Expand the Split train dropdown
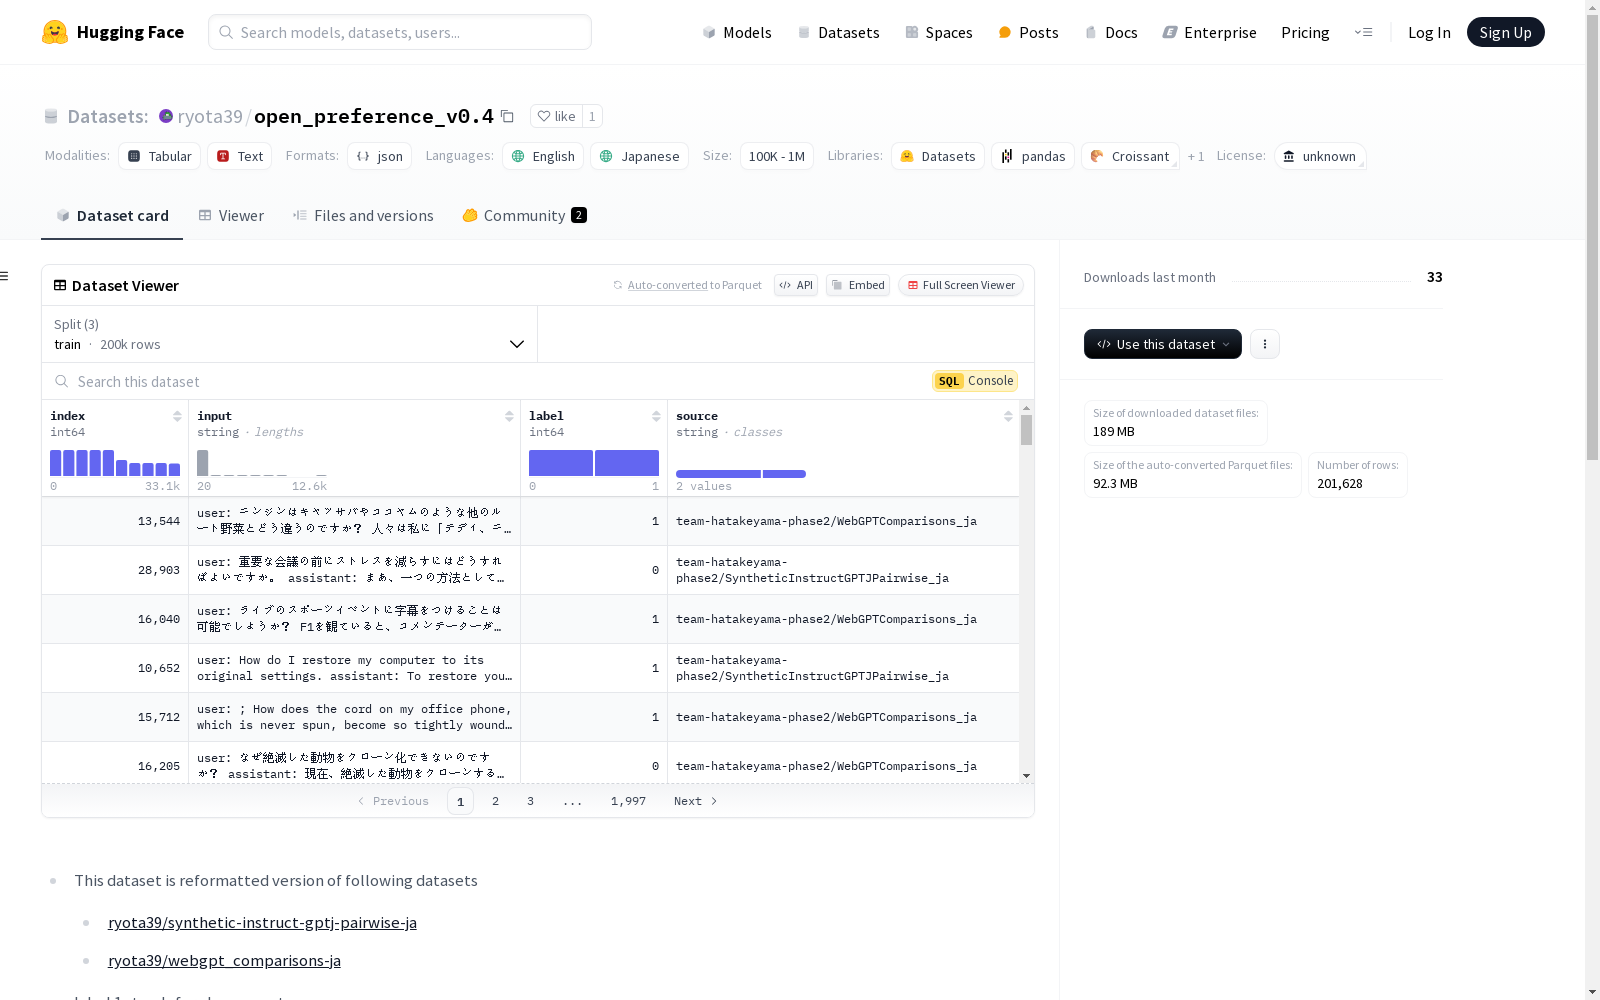The width and height of the screenshot is (1600, 1000). tap(289, 334)
